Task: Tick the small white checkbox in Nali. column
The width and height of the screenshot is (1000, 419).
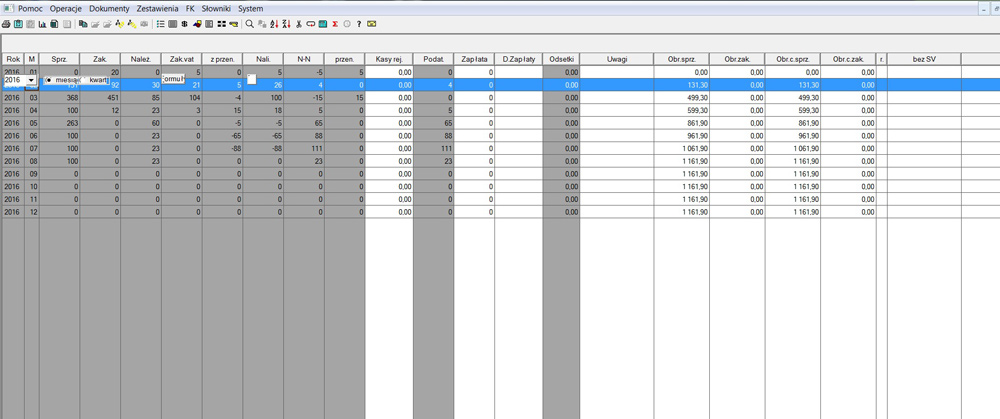Action: pos(252,80)
